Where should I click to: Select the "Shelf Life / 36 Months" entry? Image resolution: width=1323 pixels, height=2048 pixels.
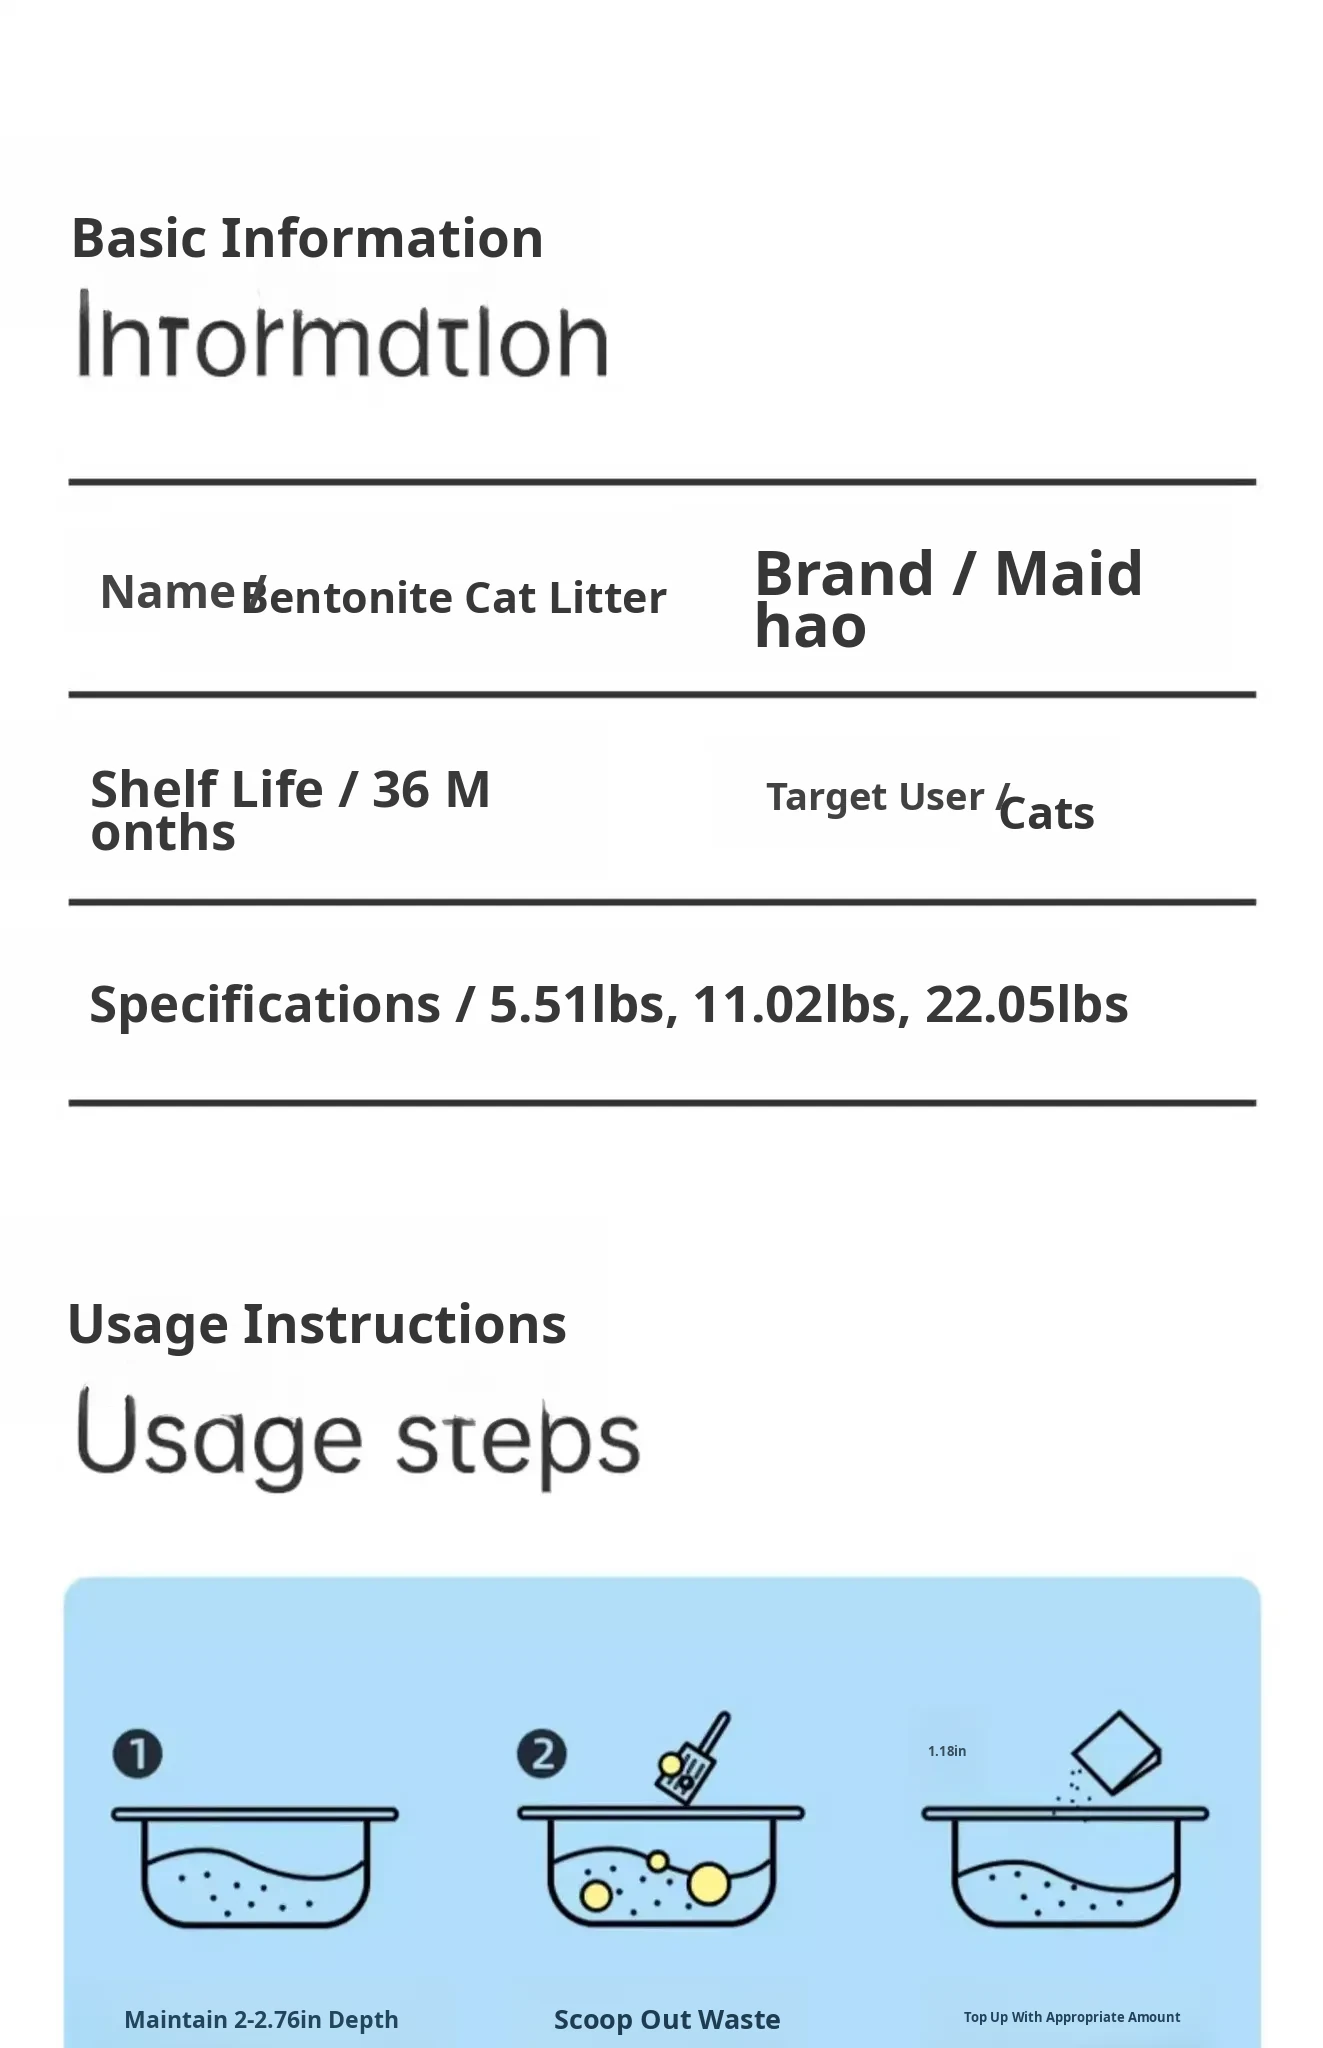click(x=290, y=810)
